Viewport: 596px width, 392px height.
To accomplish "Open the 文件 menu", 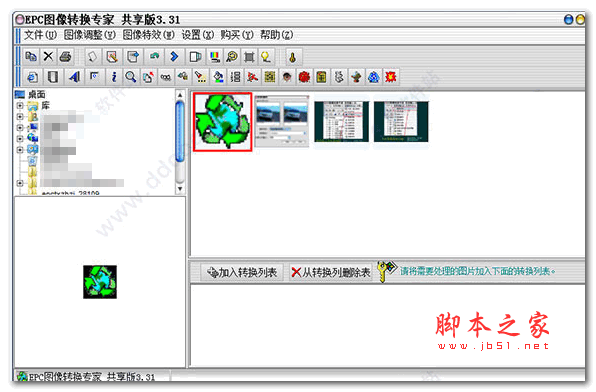I will tap(40, 35).
